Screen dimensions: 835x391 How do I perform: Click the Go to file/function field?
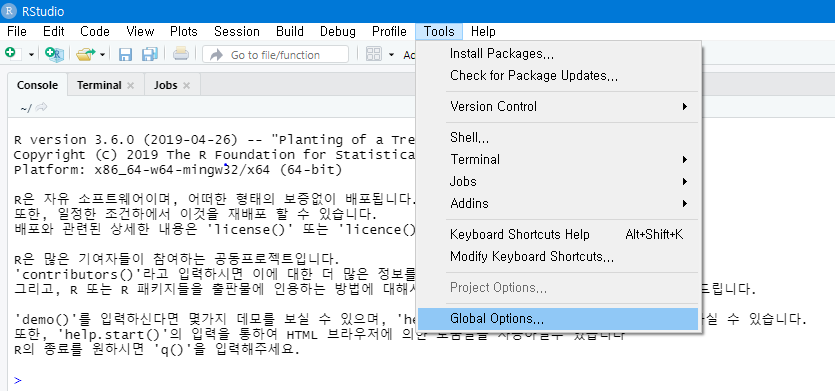tap(275, 54)
